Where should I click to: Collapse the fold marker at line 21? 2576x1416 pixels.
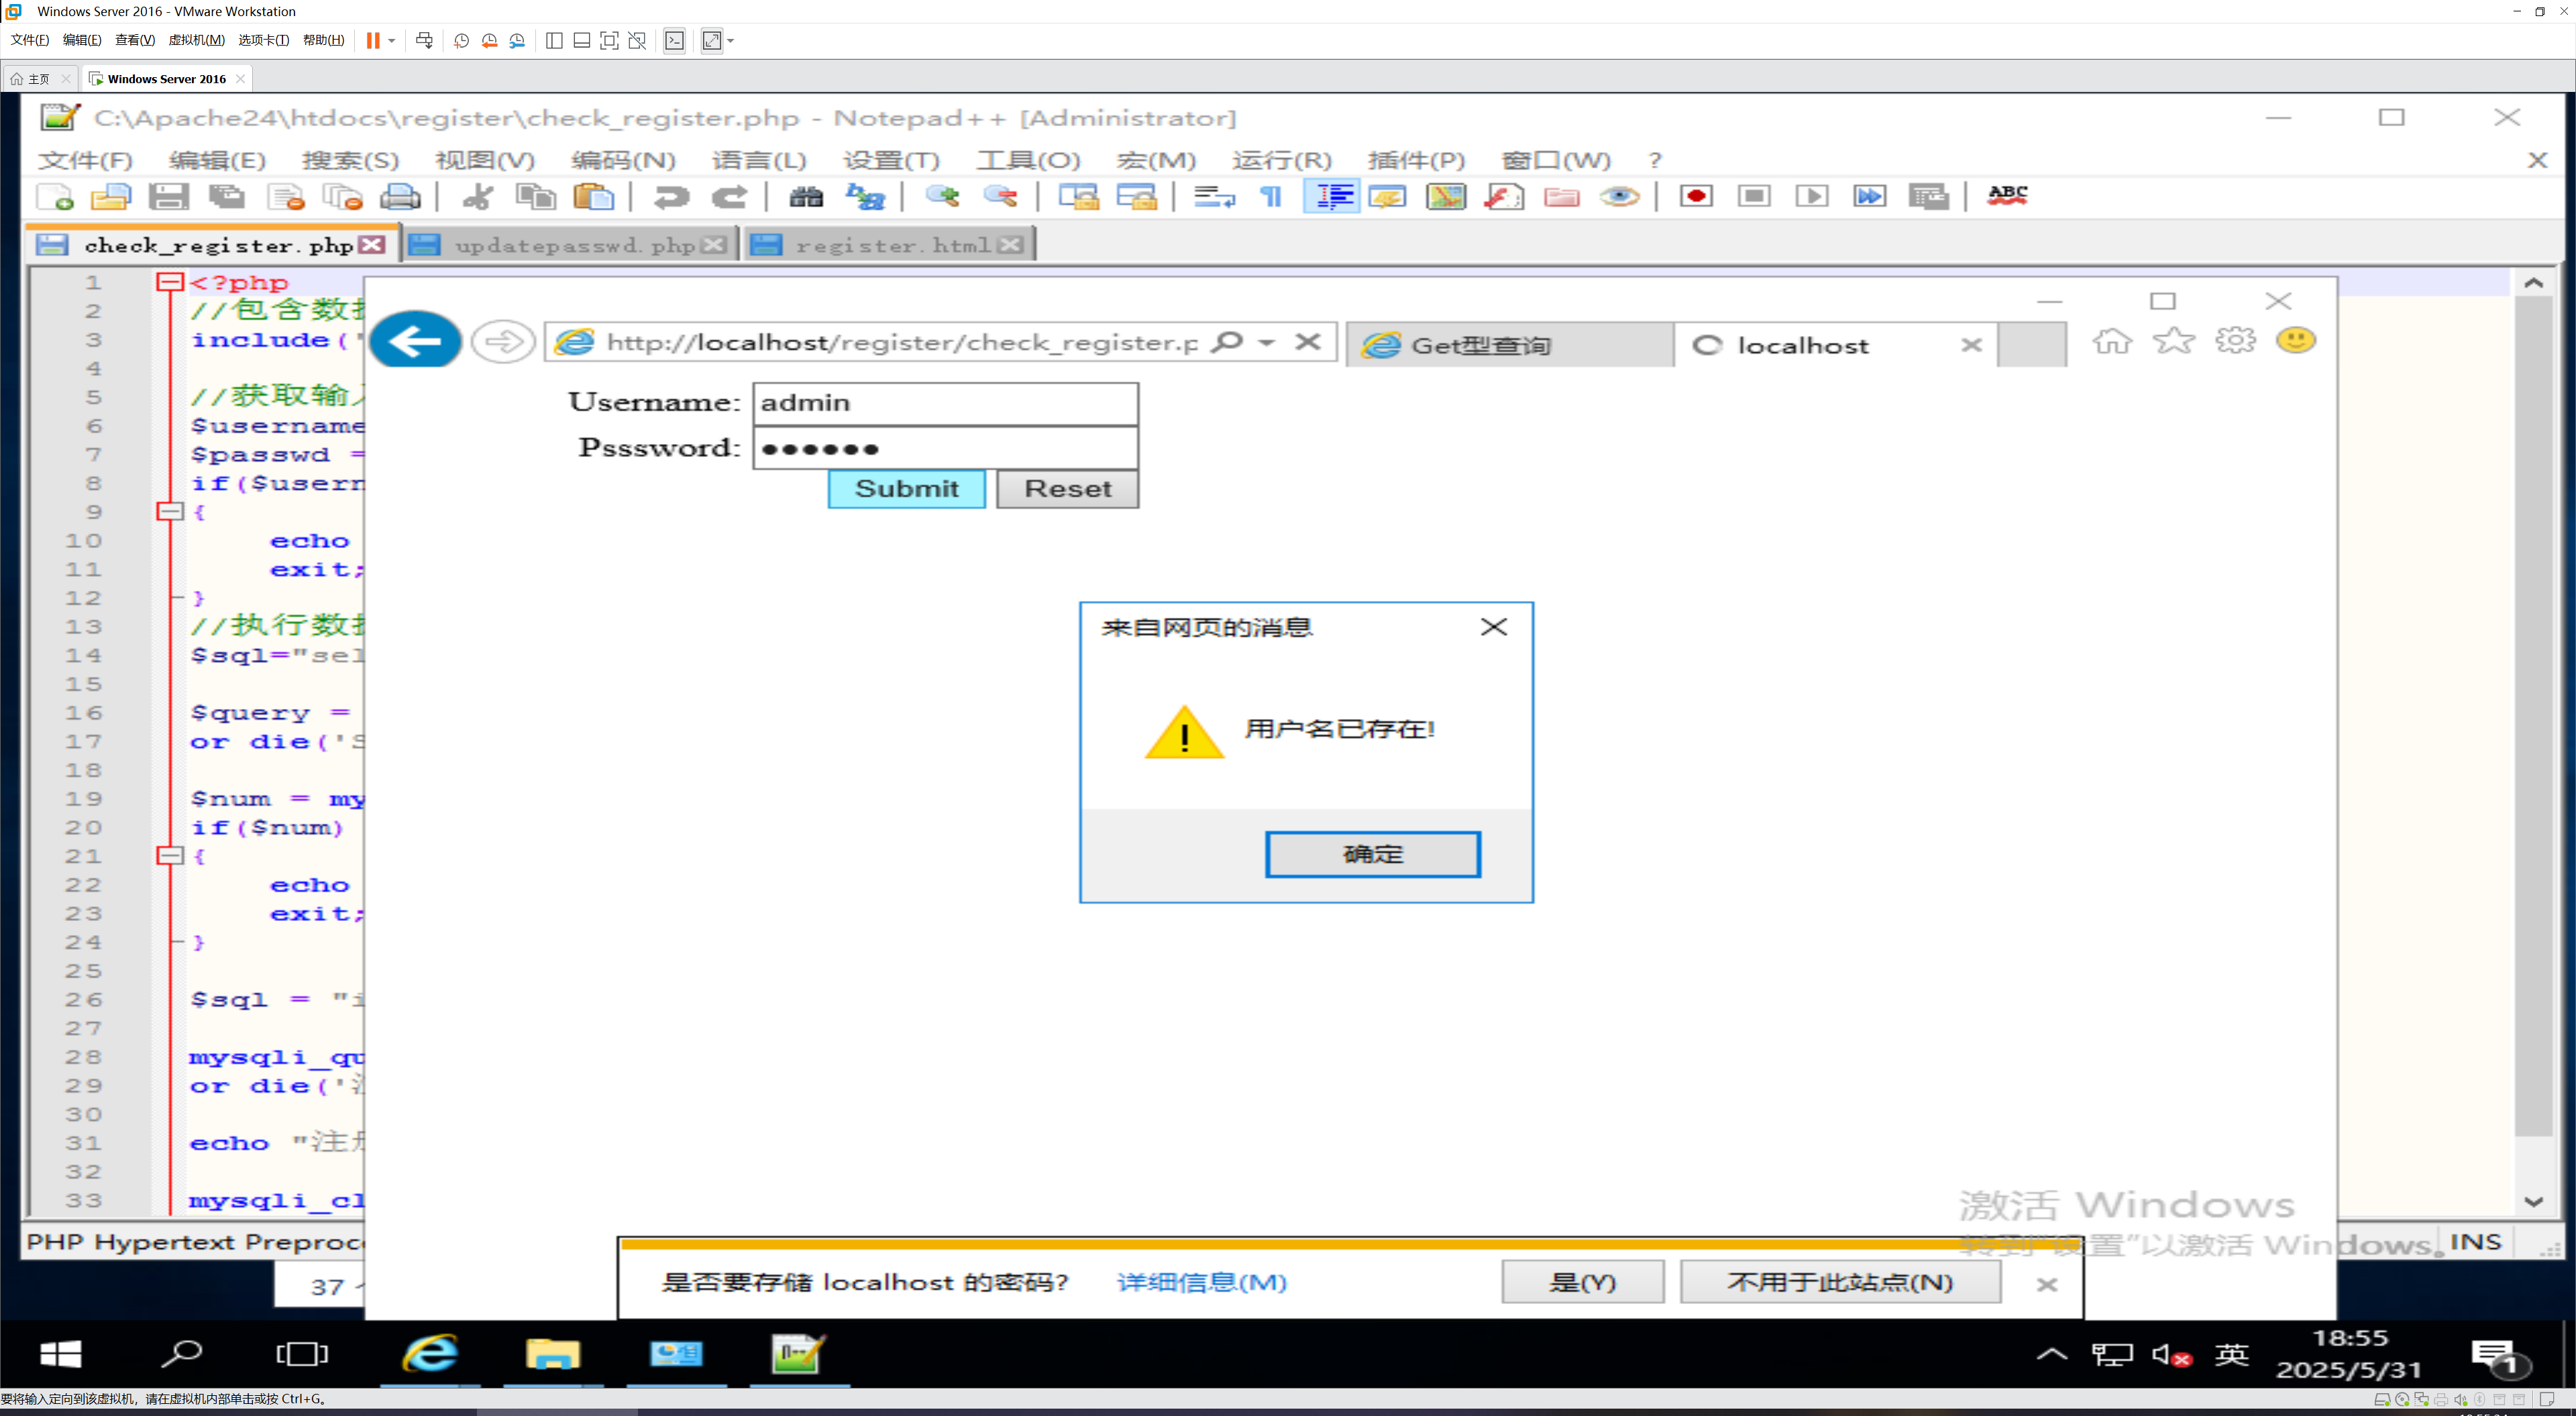170,856
